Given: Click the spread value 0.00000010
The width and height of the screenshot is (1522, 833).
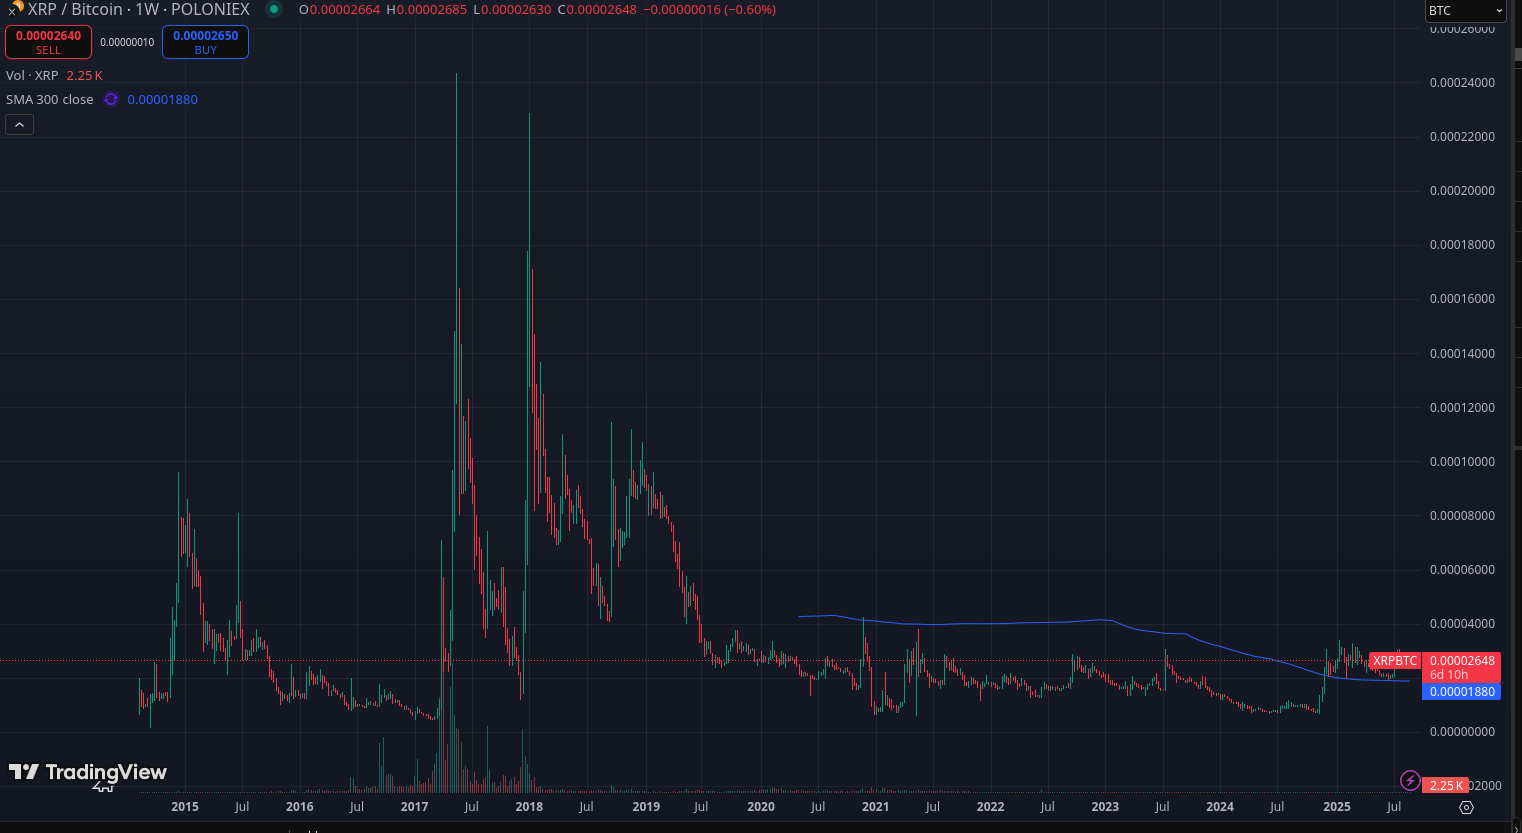Looking at the screenshot, I should (127, 42).
